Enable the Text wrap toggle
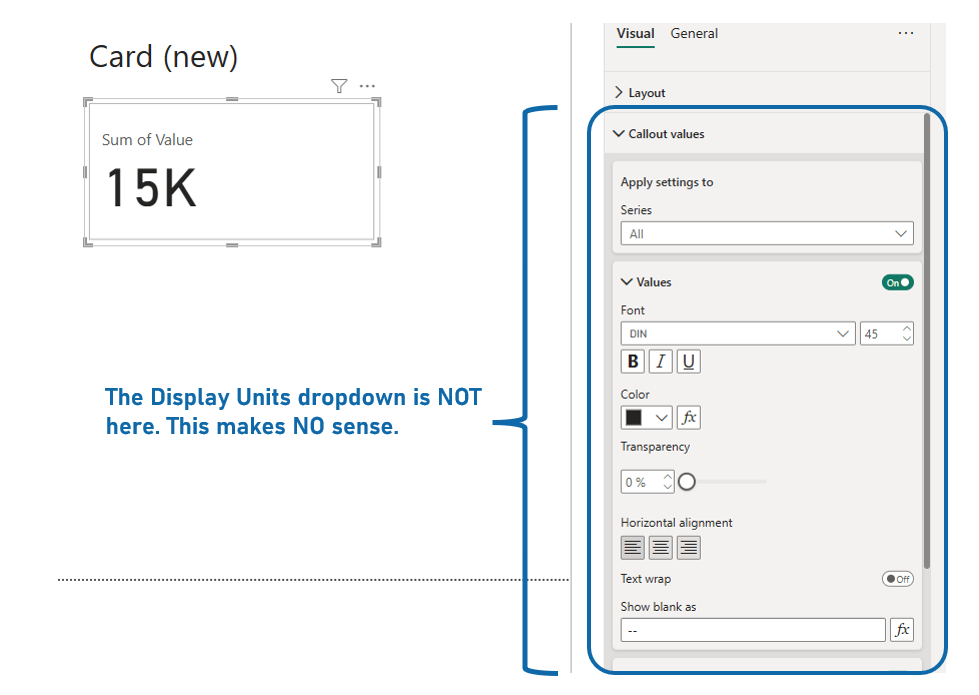 (x=897, y=579)
